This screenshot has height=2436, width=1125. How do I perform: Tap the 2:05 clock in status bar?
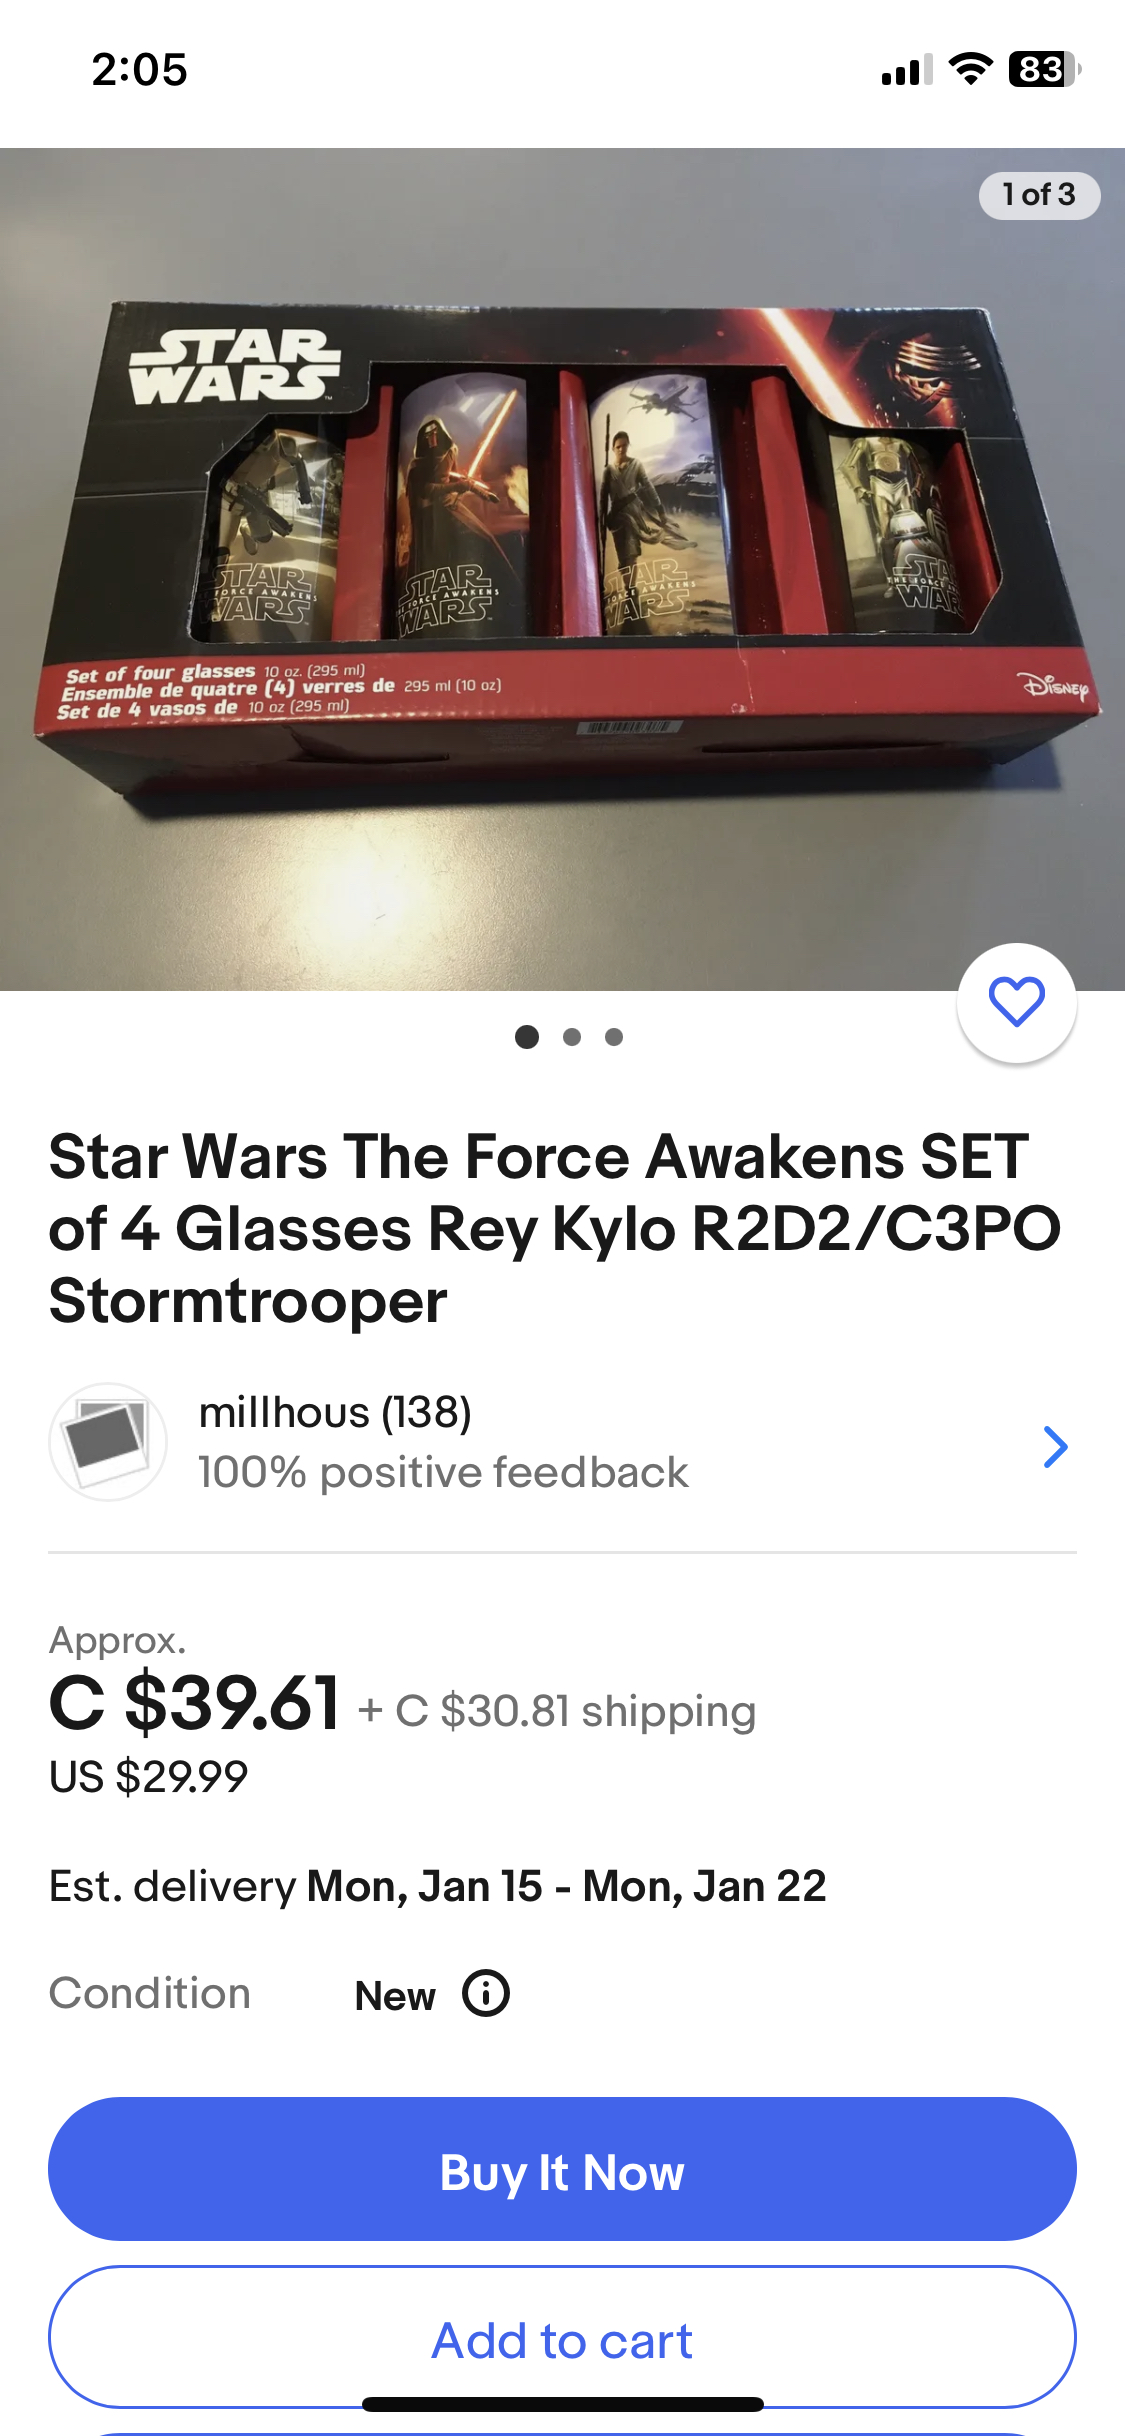(139, 70)
